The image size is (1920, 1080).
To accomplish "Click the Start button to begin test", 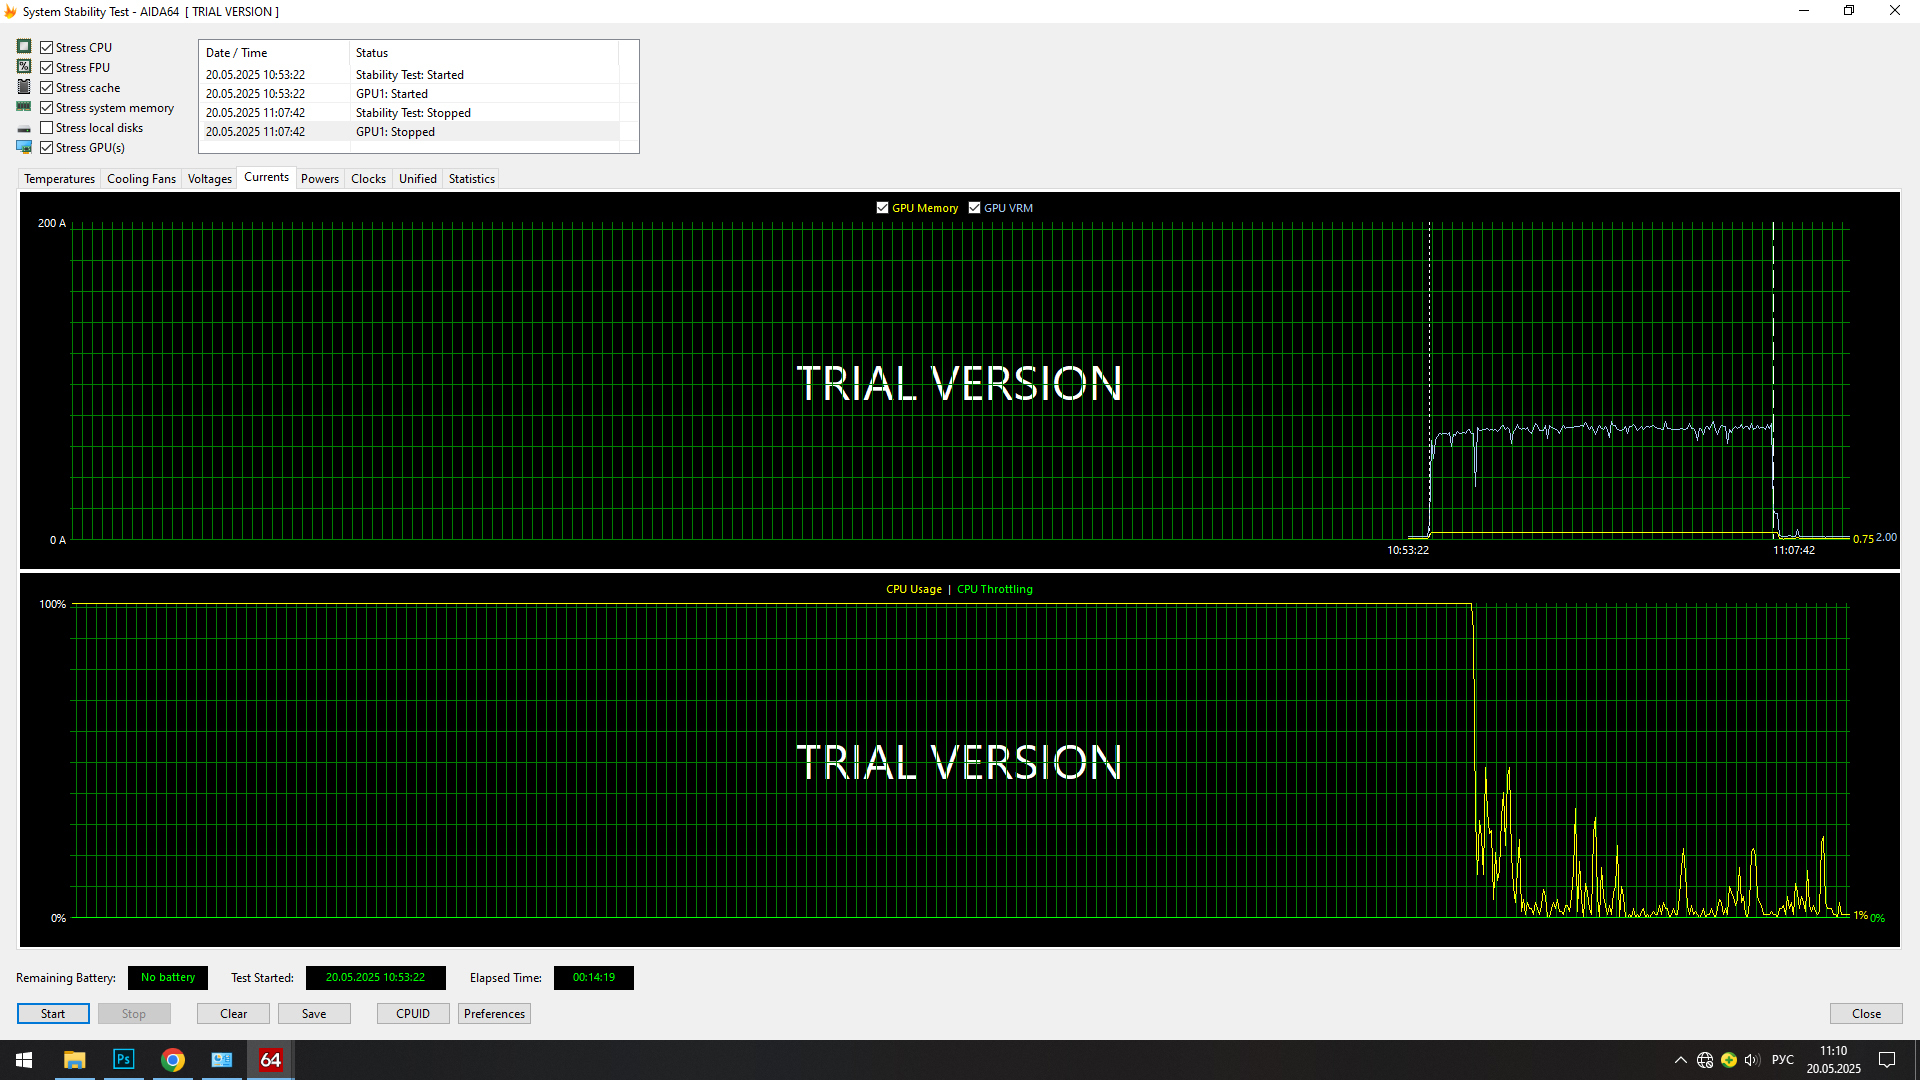I will click(x=53, y=1014).
